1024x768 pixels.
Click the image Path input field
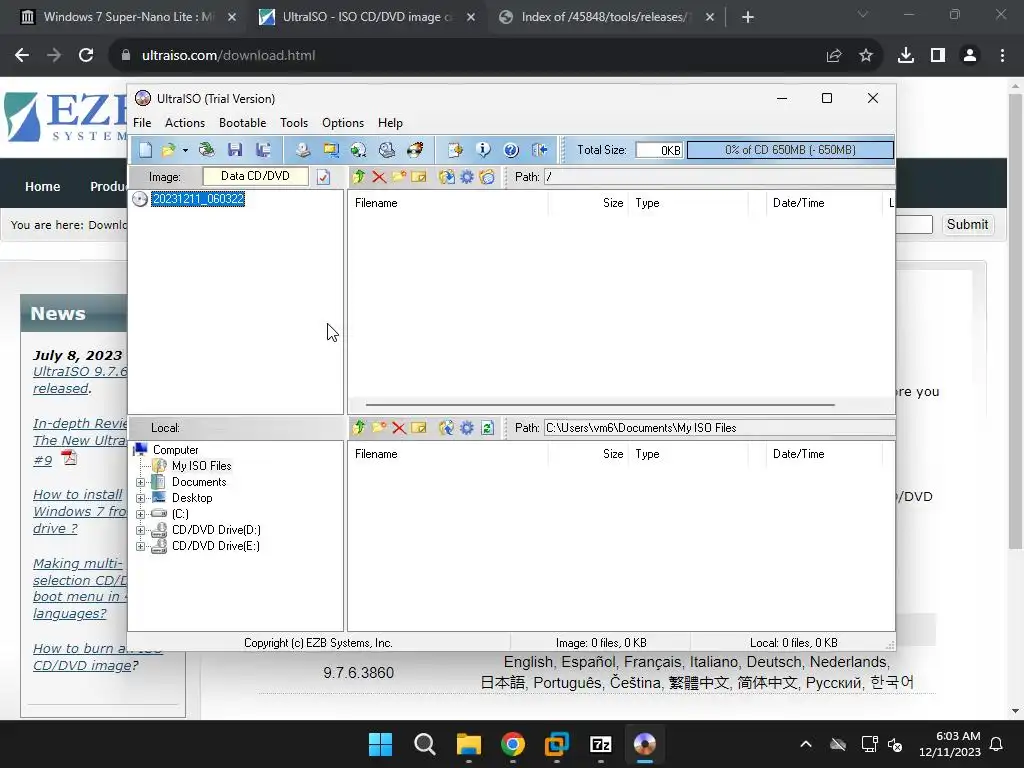pos(718,177)
